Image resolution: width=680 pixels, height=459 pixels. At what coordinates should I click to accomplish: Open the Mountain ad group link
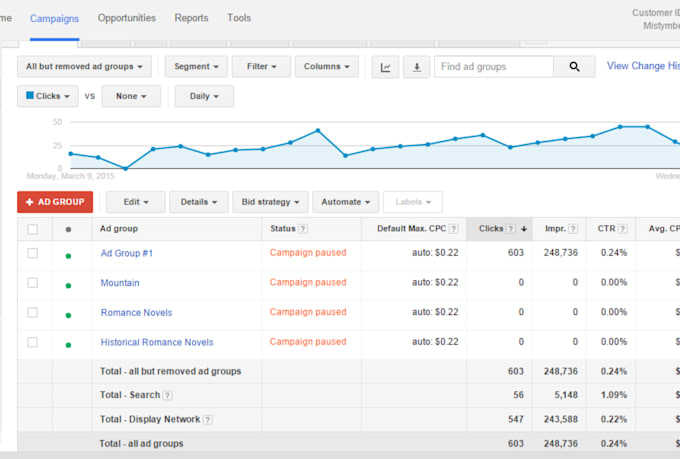point(120,283)
